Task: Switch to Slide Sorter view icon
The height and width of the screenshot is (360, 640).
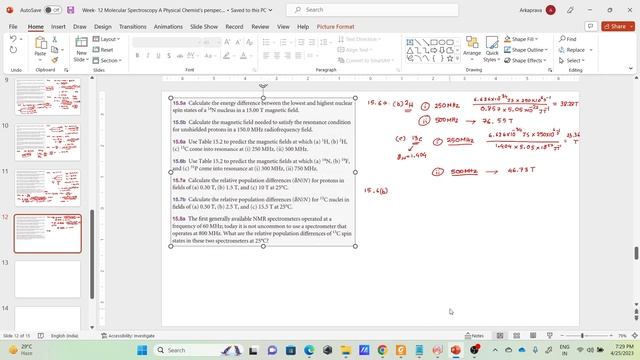Action: [516, 336]
